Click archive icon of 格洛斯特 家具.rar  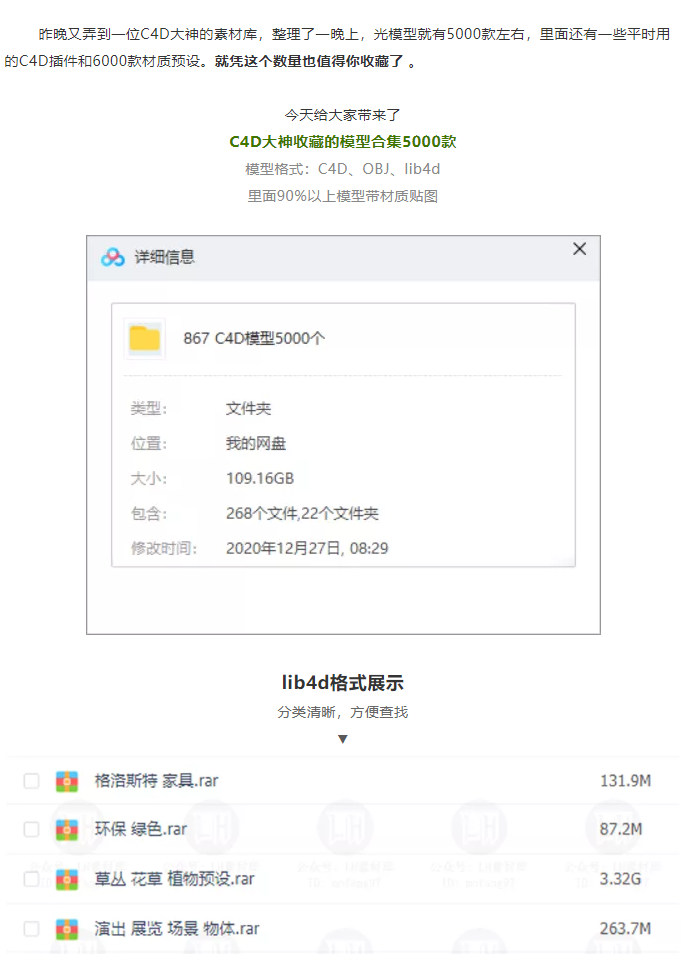[x=67, y=781]
